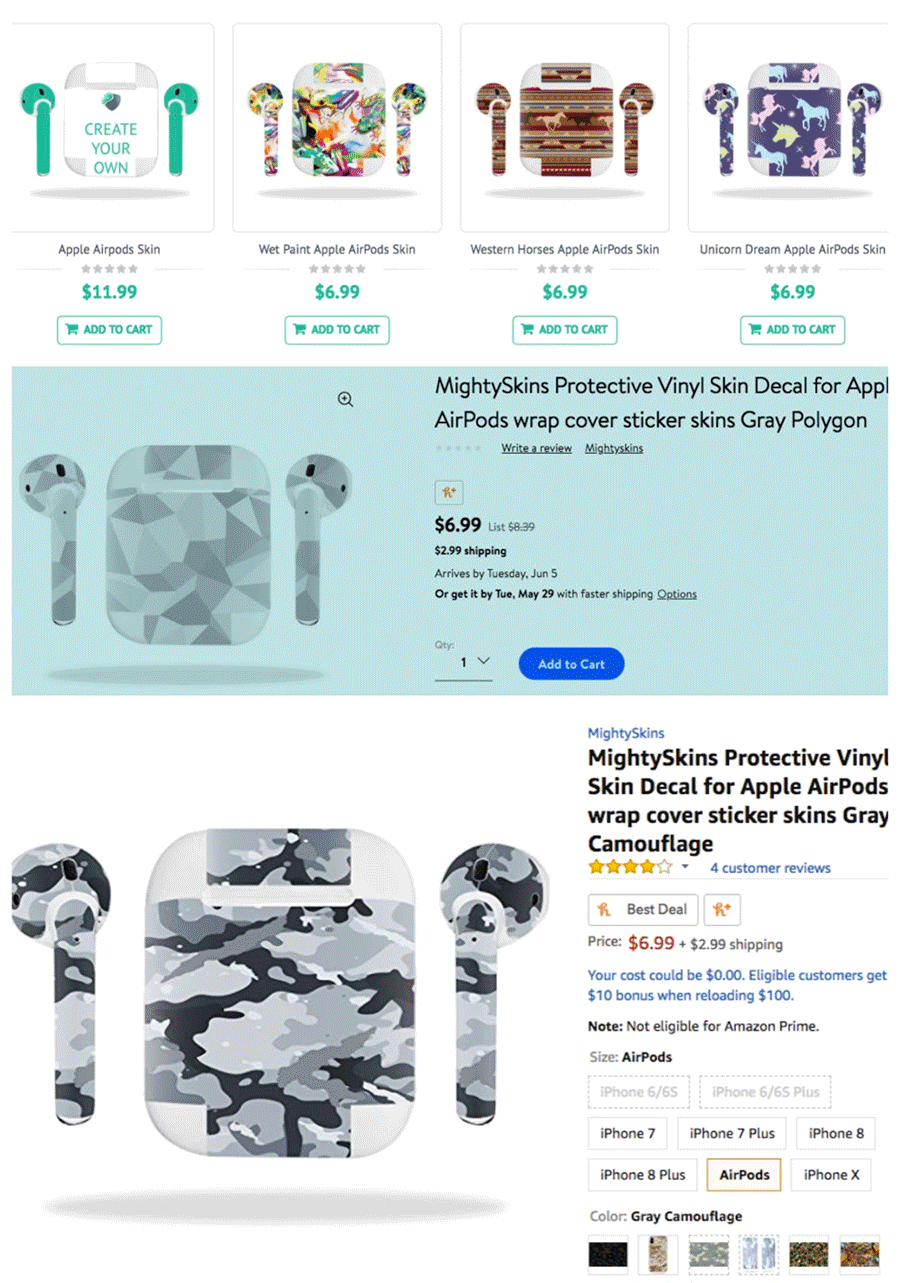Expand the star rating breakdown arrow
Image resolution: width=900 pixels, height=1283 pixels.
pos(685,867)
